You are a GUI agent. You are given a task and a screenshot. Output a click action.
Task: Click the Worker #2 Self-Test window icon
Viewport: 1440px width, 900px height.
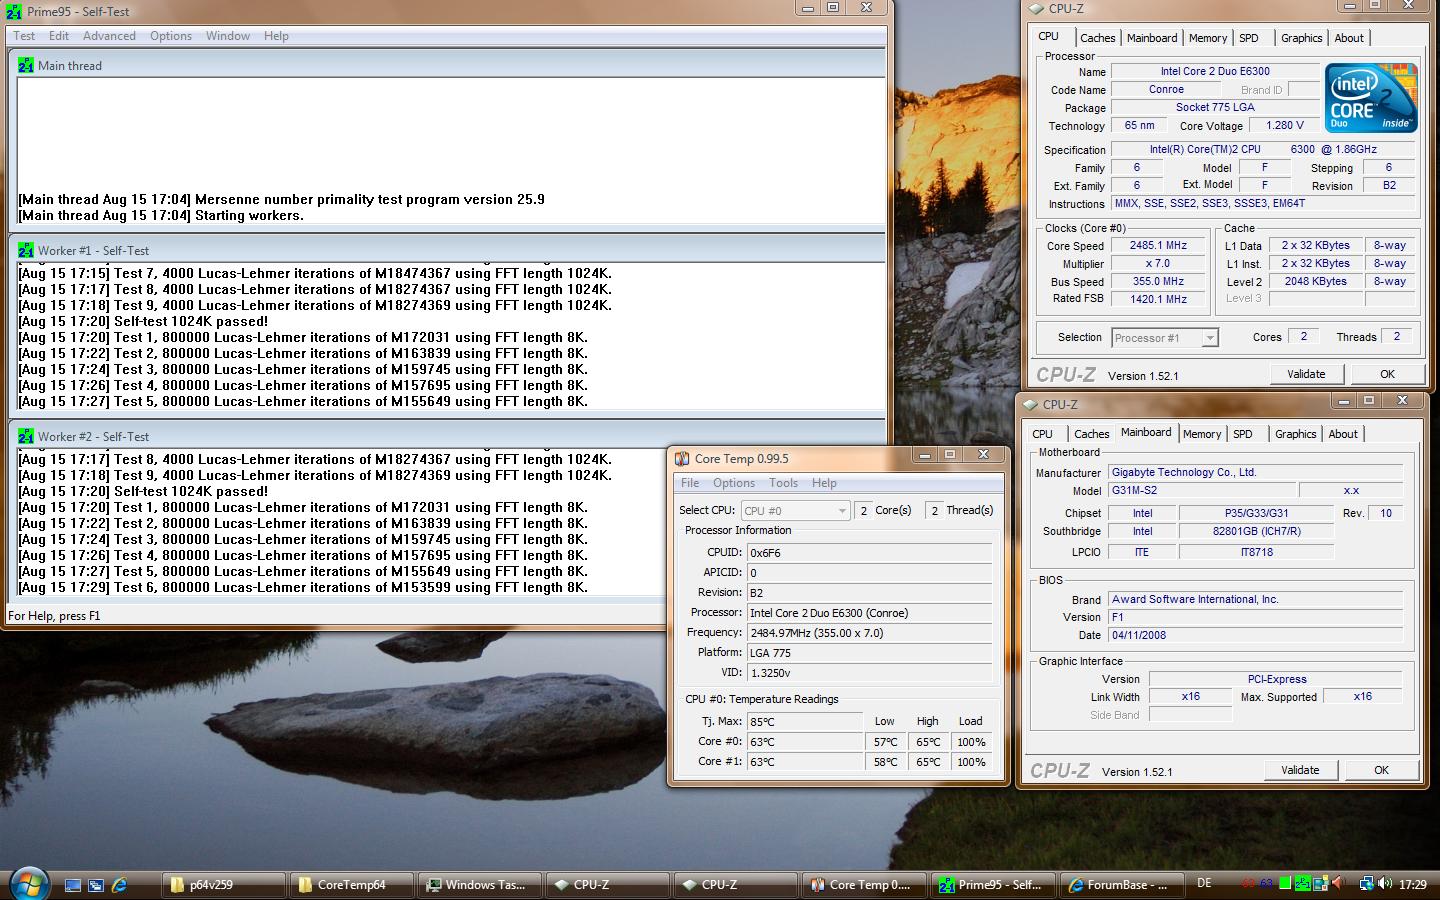tap(26, 436)
